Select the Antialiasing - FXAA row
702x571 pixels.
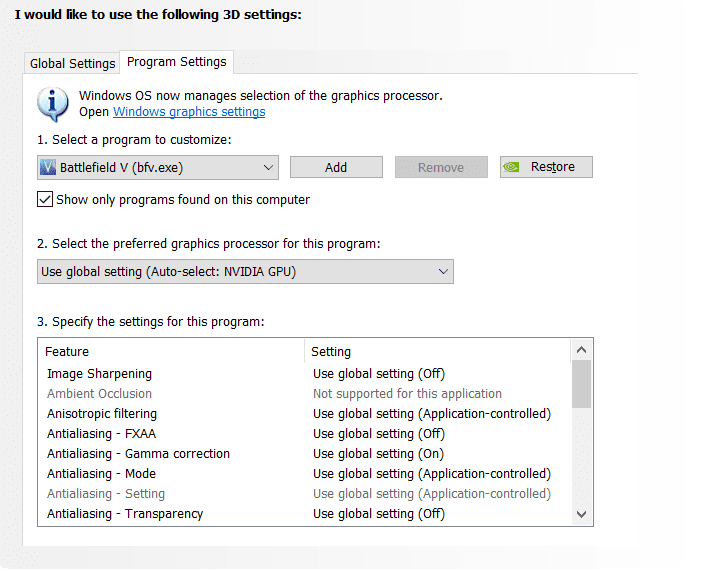coord(304,434)
